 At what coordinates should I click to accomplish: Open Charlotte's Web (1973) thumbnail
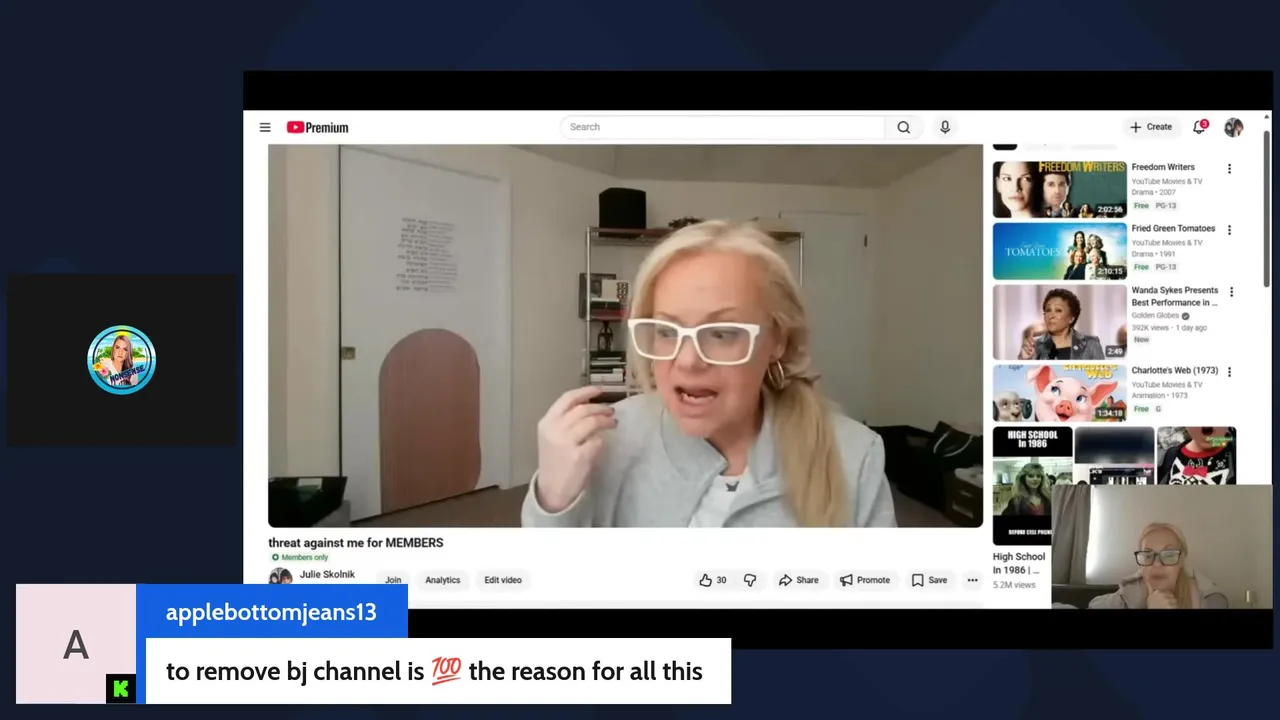(x=1059, y=393)
